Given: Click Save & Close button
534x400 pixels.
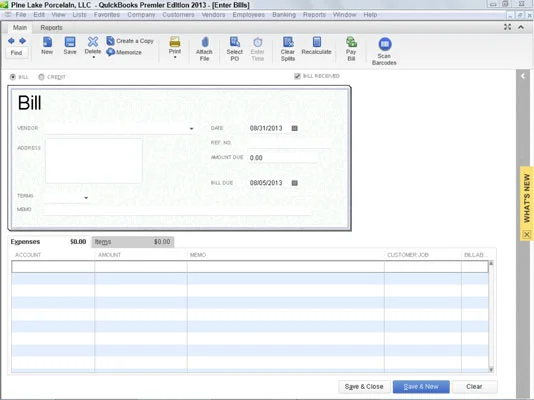Looking at the screenshot, I should [x=364, y=387].
